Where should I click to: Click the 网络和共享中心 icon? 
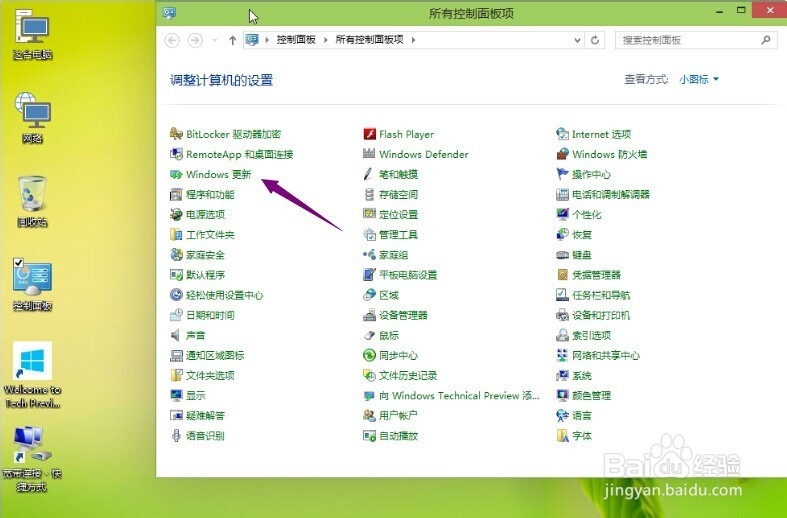[x=563, y=355]
